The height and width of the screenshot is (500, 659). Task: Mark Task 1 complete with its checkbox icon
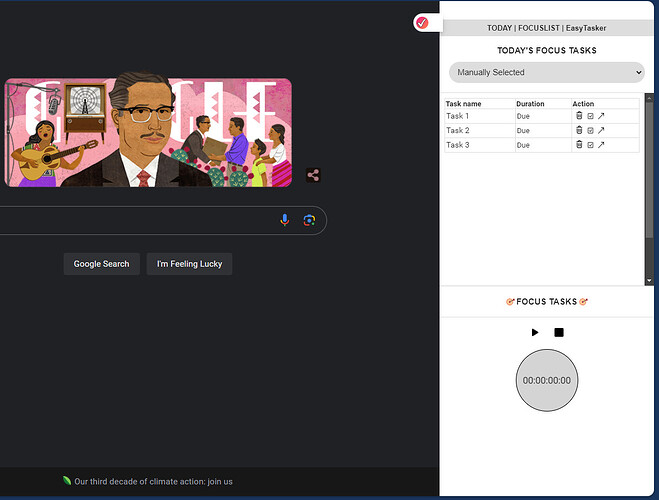pos(590,116)
